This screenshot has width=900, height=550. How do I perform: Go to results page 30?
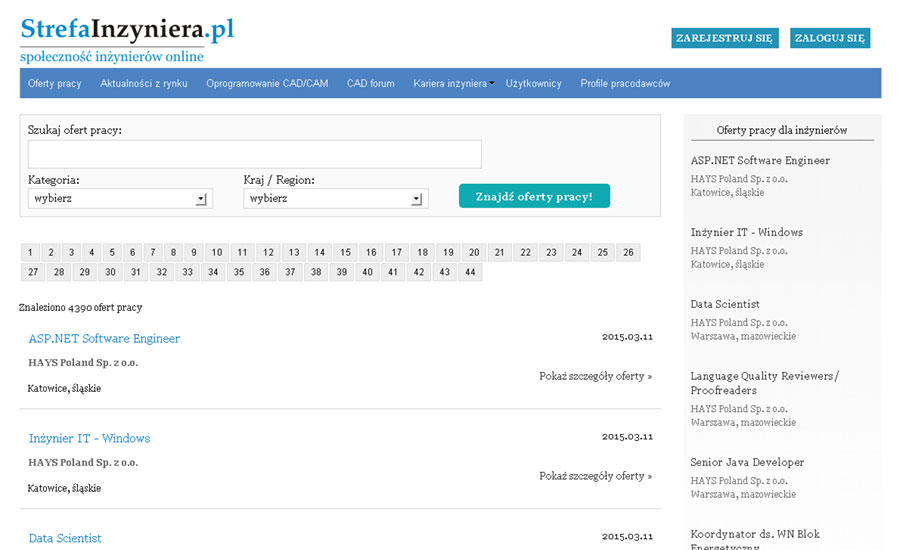click(x=110, y=272)
